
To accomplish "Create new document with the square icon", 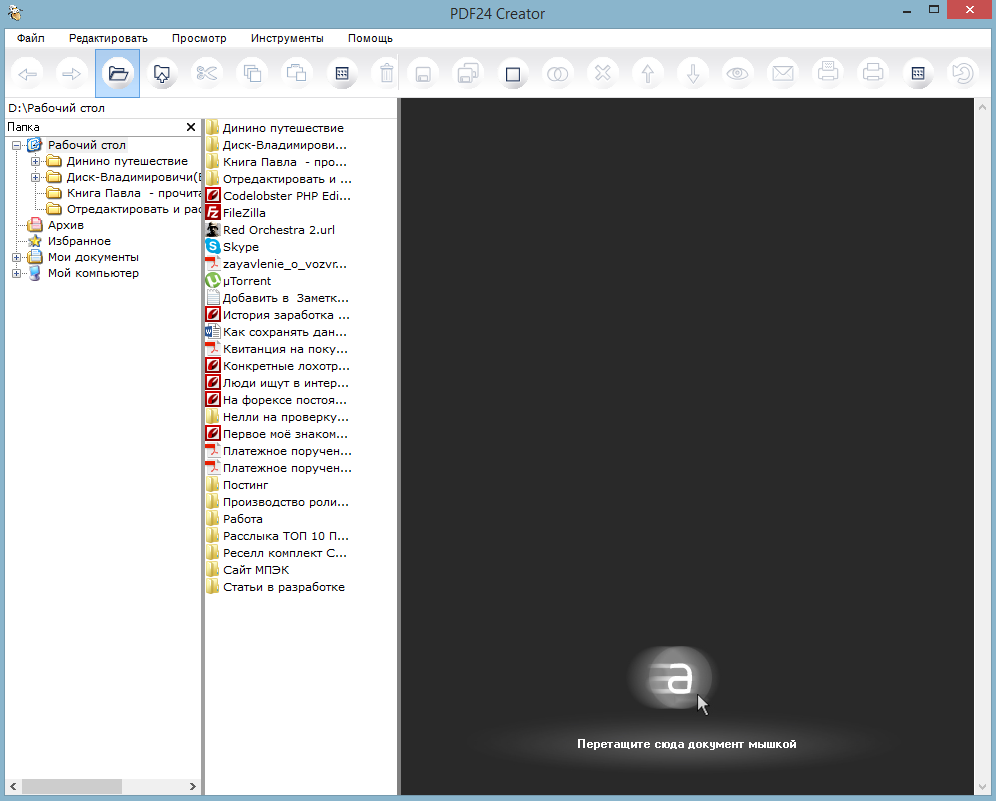I will [x=513, y=74].
